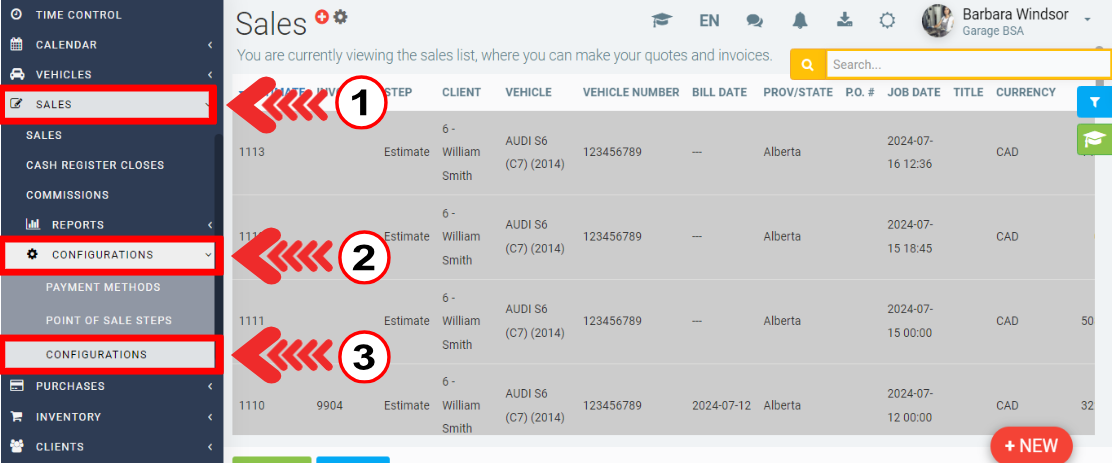Screen dimensions: 1112x463
Task: Open Point of Sale Steps menu item
Action: (108, 320)
